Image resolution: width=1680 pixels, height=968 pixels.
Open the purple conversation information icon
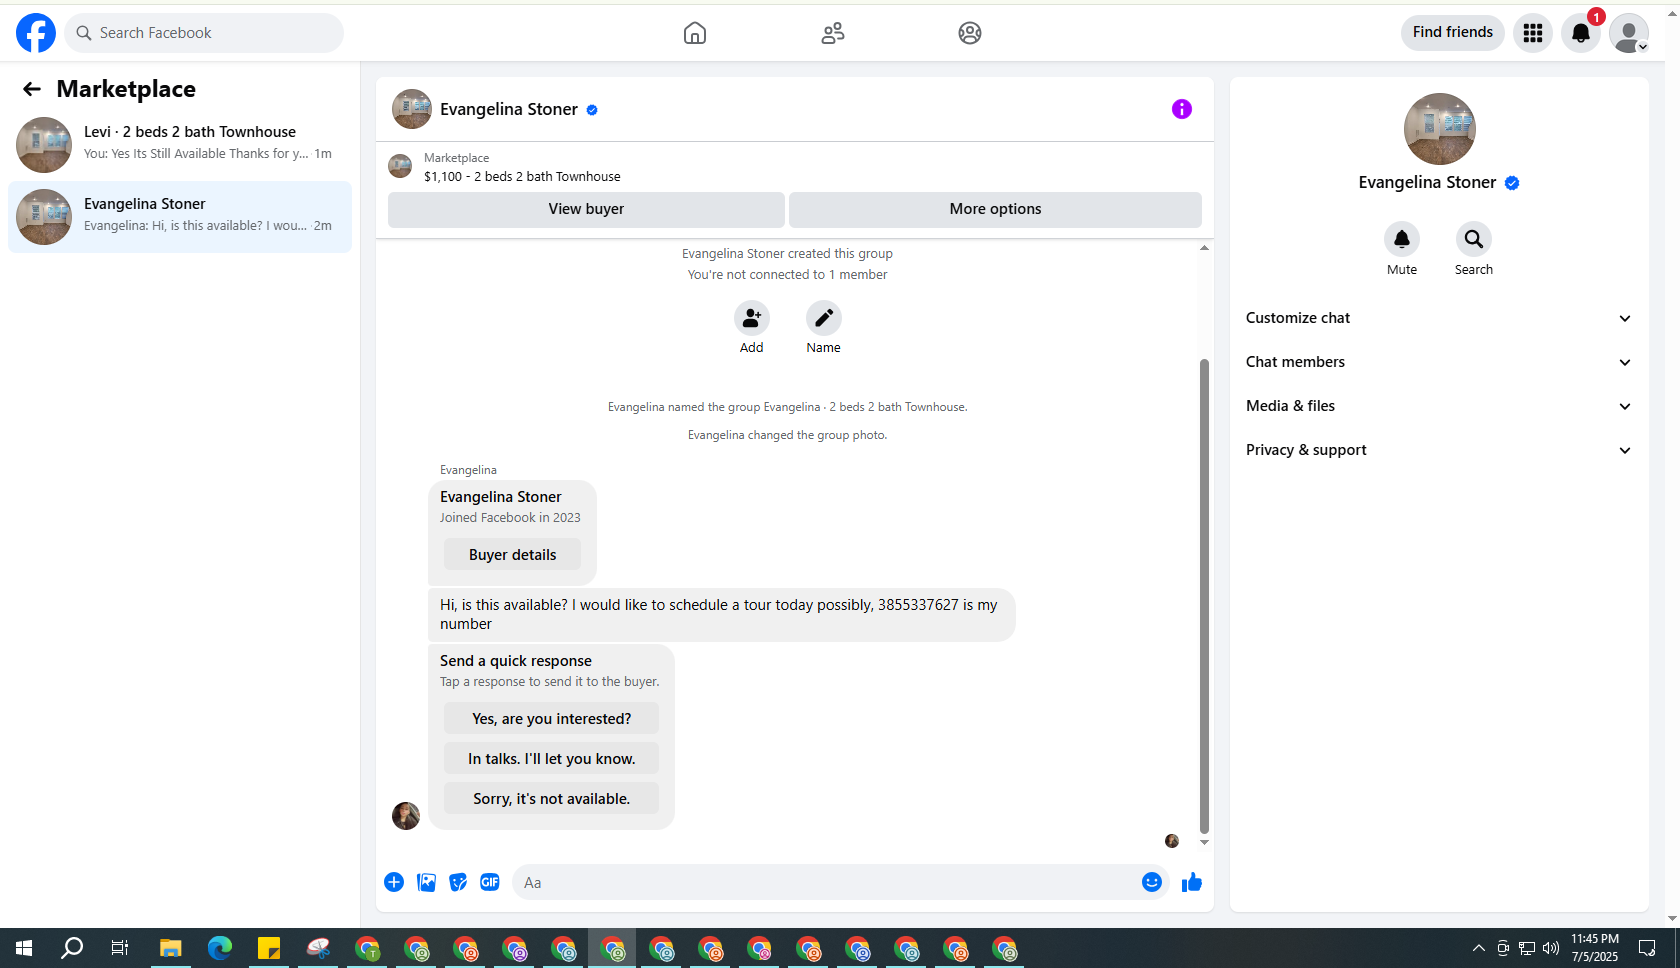pos(1182,109)
